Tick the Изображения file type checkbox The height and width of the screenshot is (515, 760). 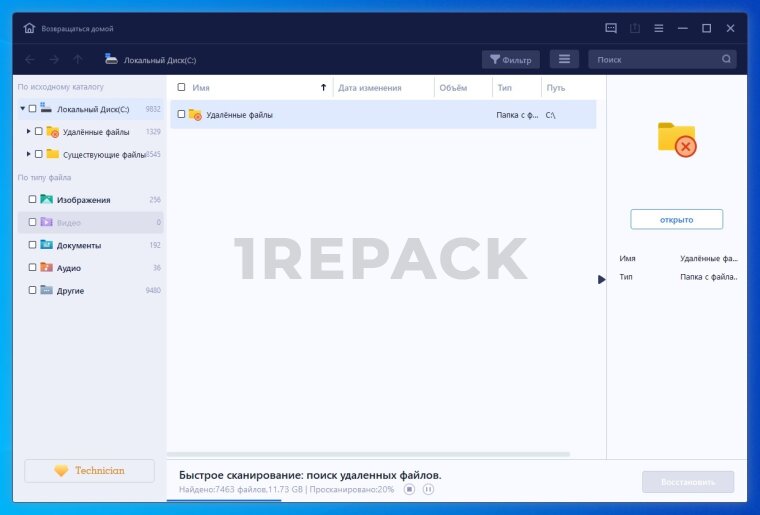click(x=32, y=200)
